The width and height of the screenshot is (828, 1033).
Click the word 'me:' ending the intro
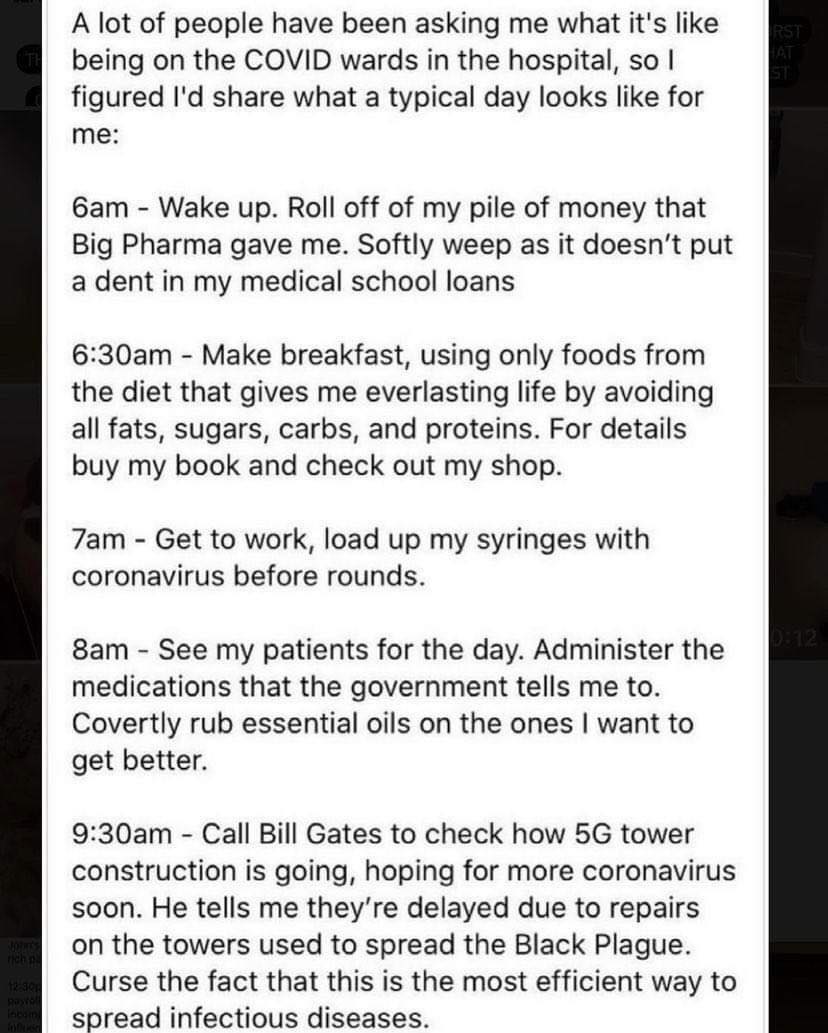[95, 135]
